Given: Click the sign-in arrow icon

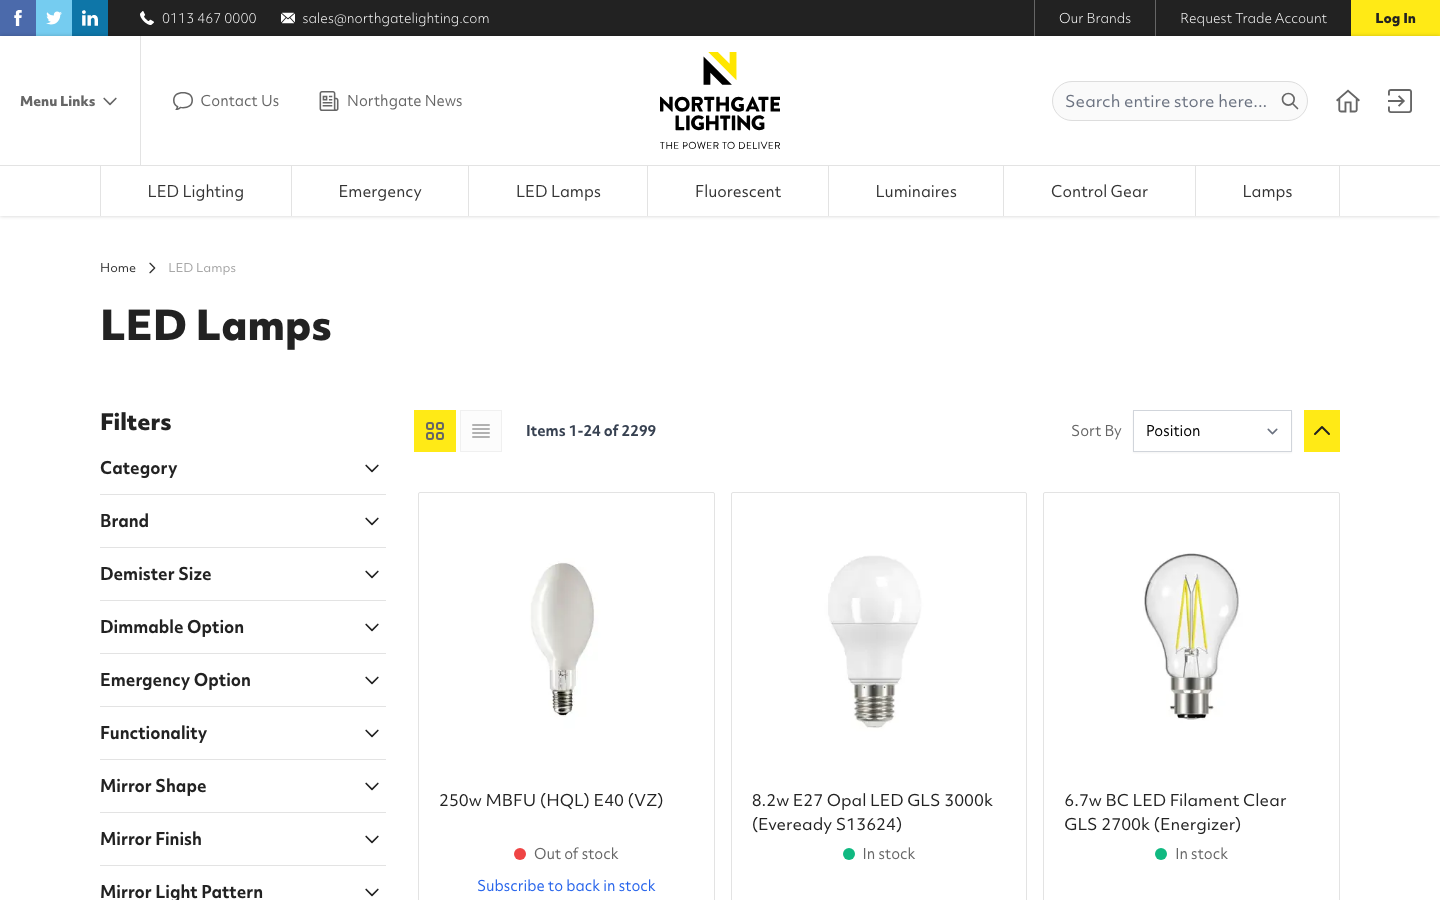Looking at the screenshot, I should (x=1400, y=101).
